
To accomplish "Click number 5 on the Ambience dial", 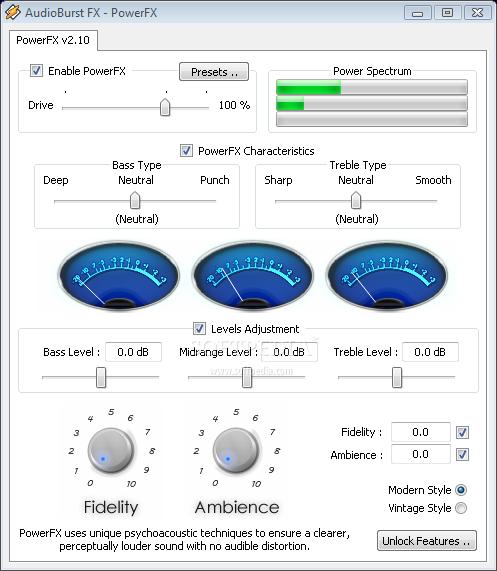I will click(236, 412).
